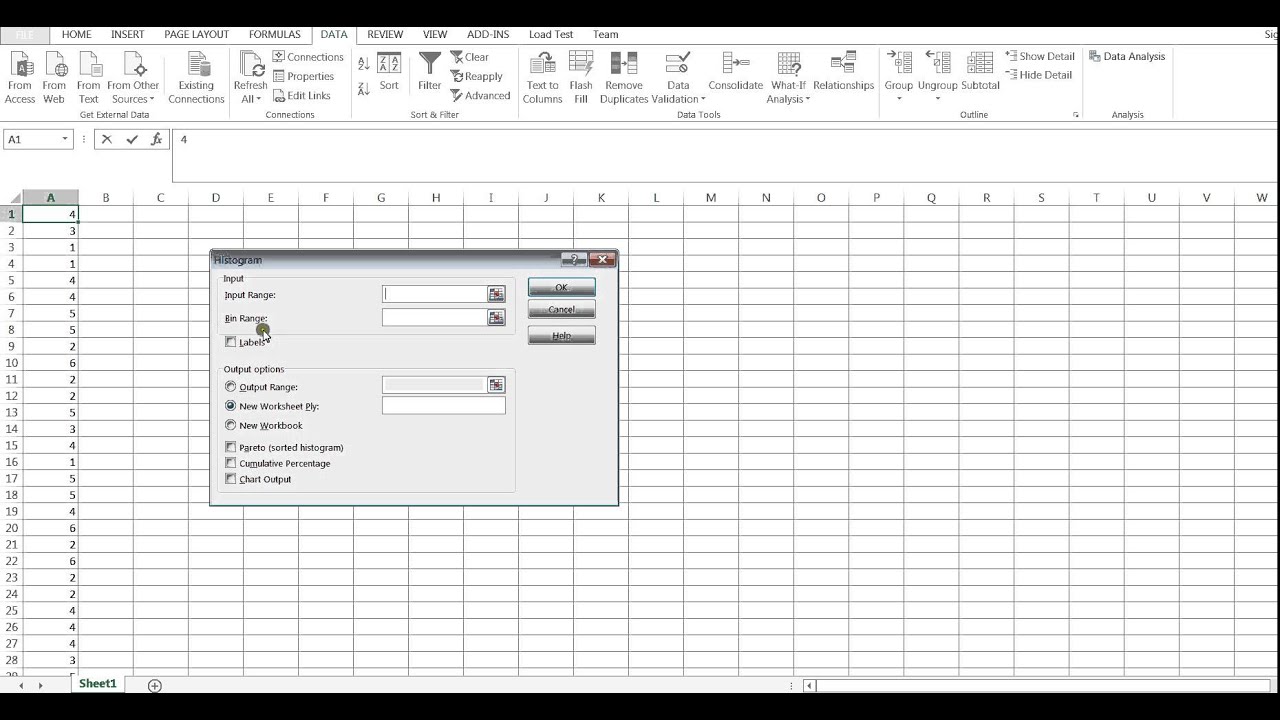Click Remove Duplicates

click(624, 78)
